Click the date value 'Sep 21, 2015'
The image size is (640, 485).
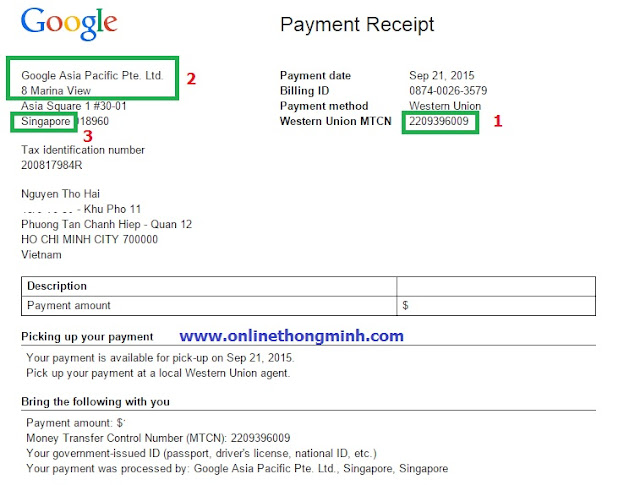pos(442,76)
